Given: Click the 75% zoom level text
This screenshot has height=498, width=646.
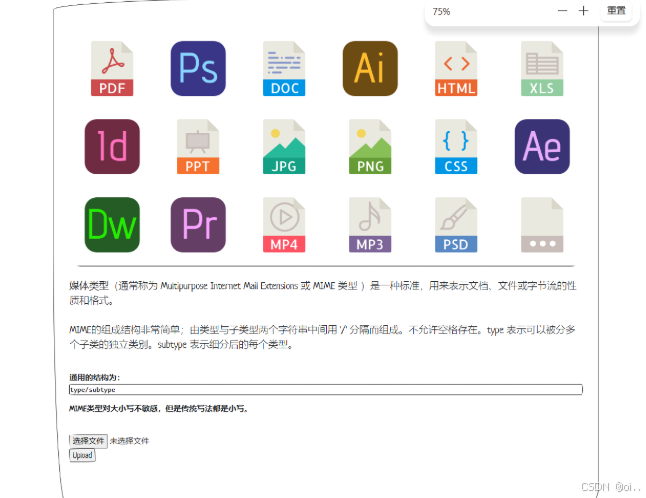Looking at the screenshot, I should (x=441, y=12).
